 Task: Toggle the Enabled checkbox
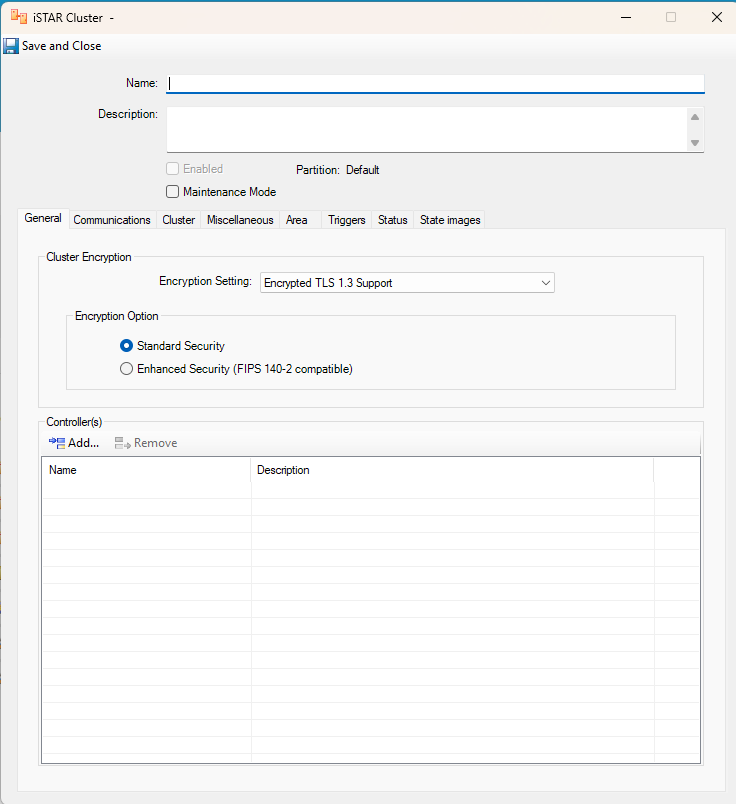click(172, 169)
